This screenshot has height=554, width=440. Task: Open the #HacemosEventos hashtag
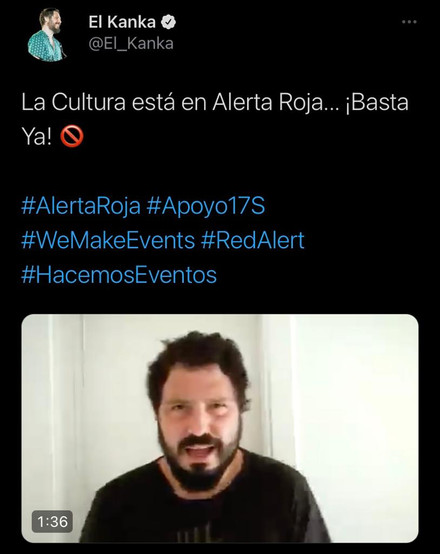(x=119, y=275)
